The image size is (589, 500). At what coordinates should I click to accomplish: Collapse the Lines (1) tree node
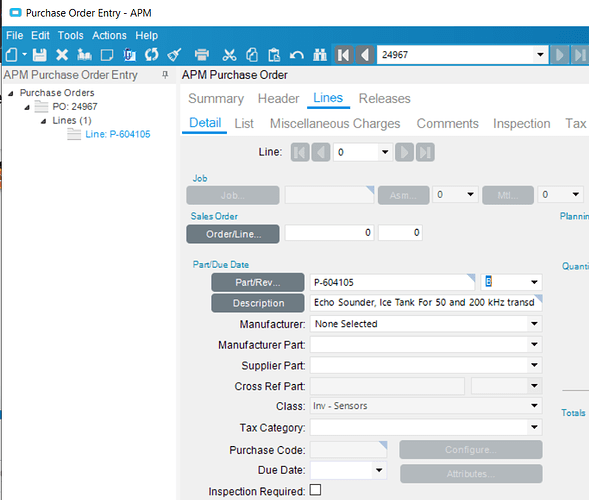point(44,121)
